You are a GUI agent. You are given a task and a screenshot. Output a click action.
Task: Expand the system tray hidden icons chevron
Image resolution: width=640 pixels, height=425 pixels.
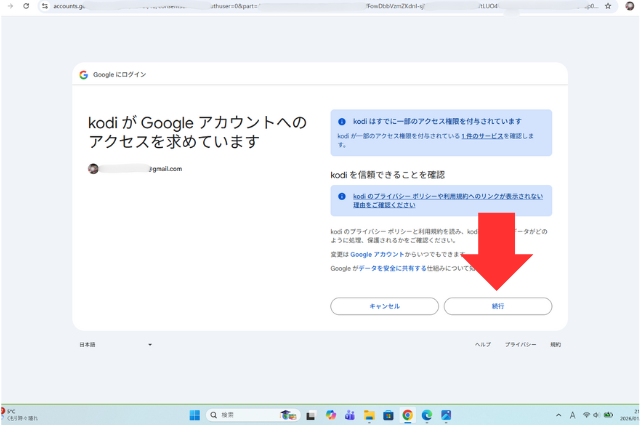pyautogui.click(x=557, y=414)
